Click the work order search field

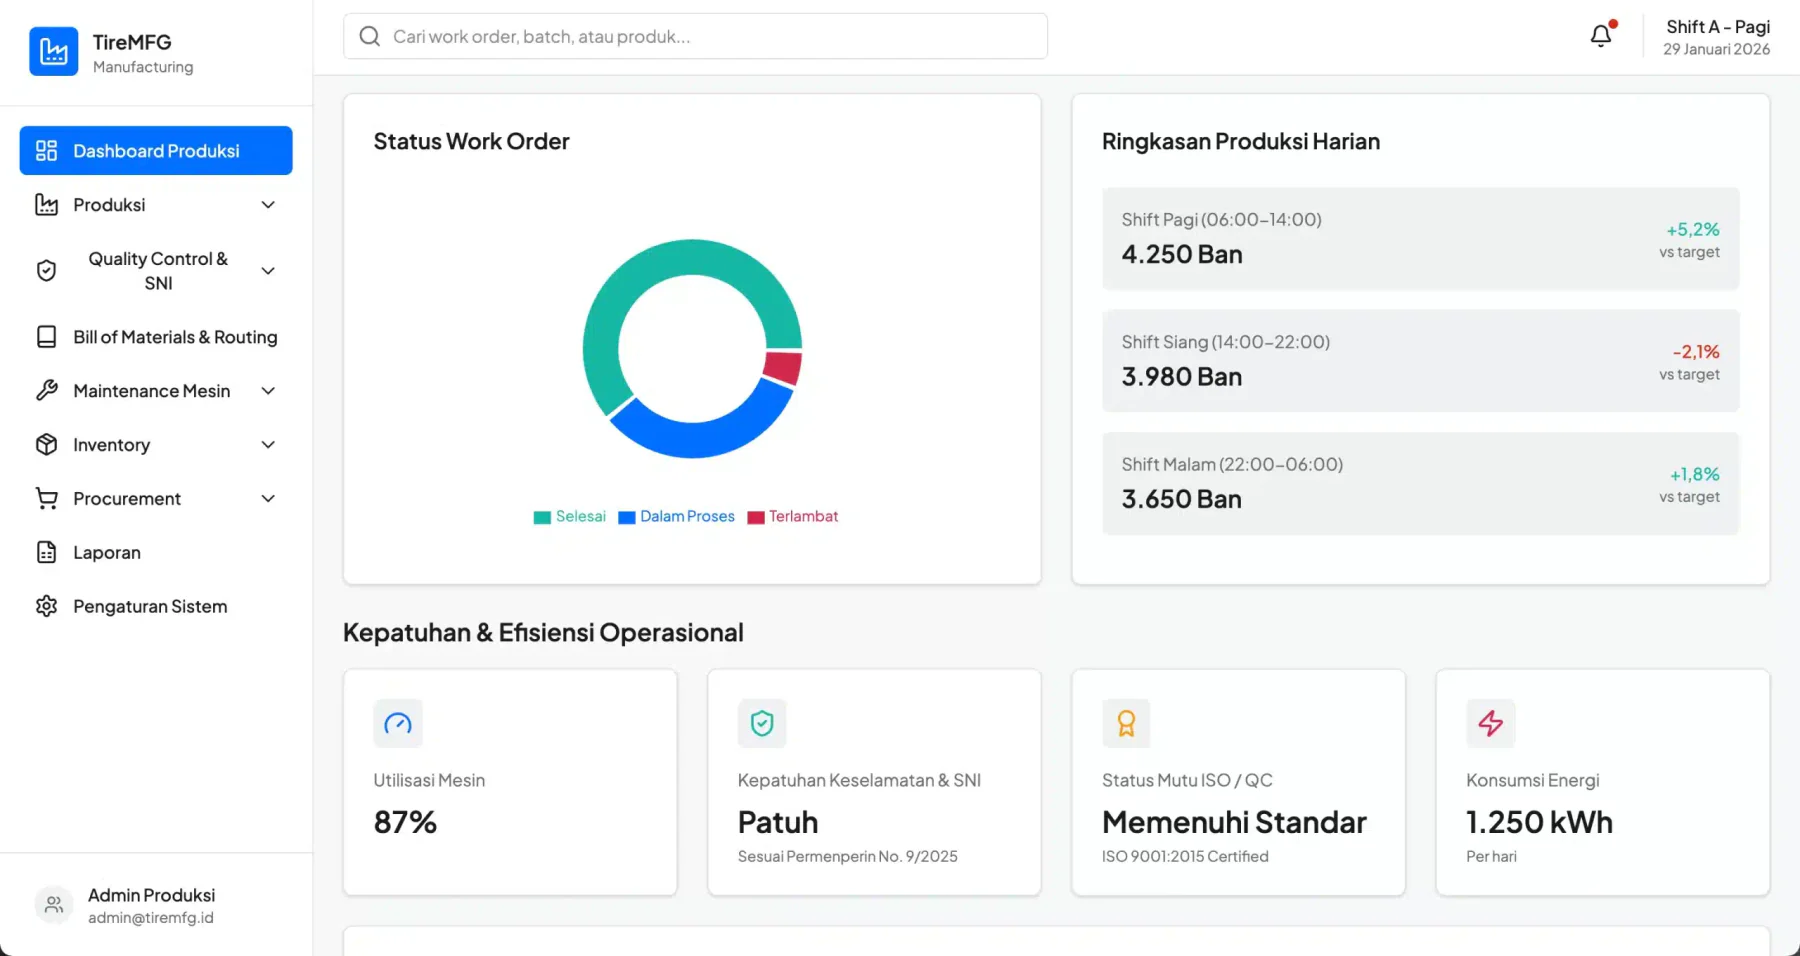click(695, 36)
